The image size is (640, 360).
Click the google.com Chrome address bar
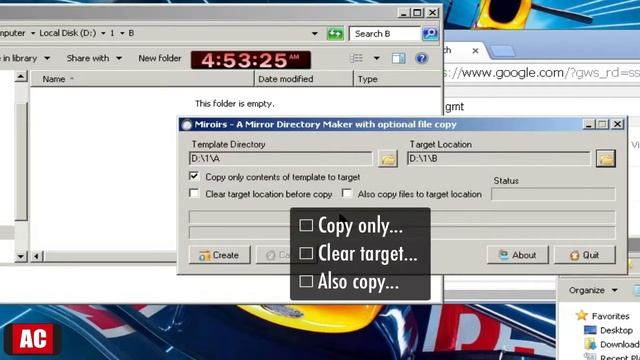point(542,73)
